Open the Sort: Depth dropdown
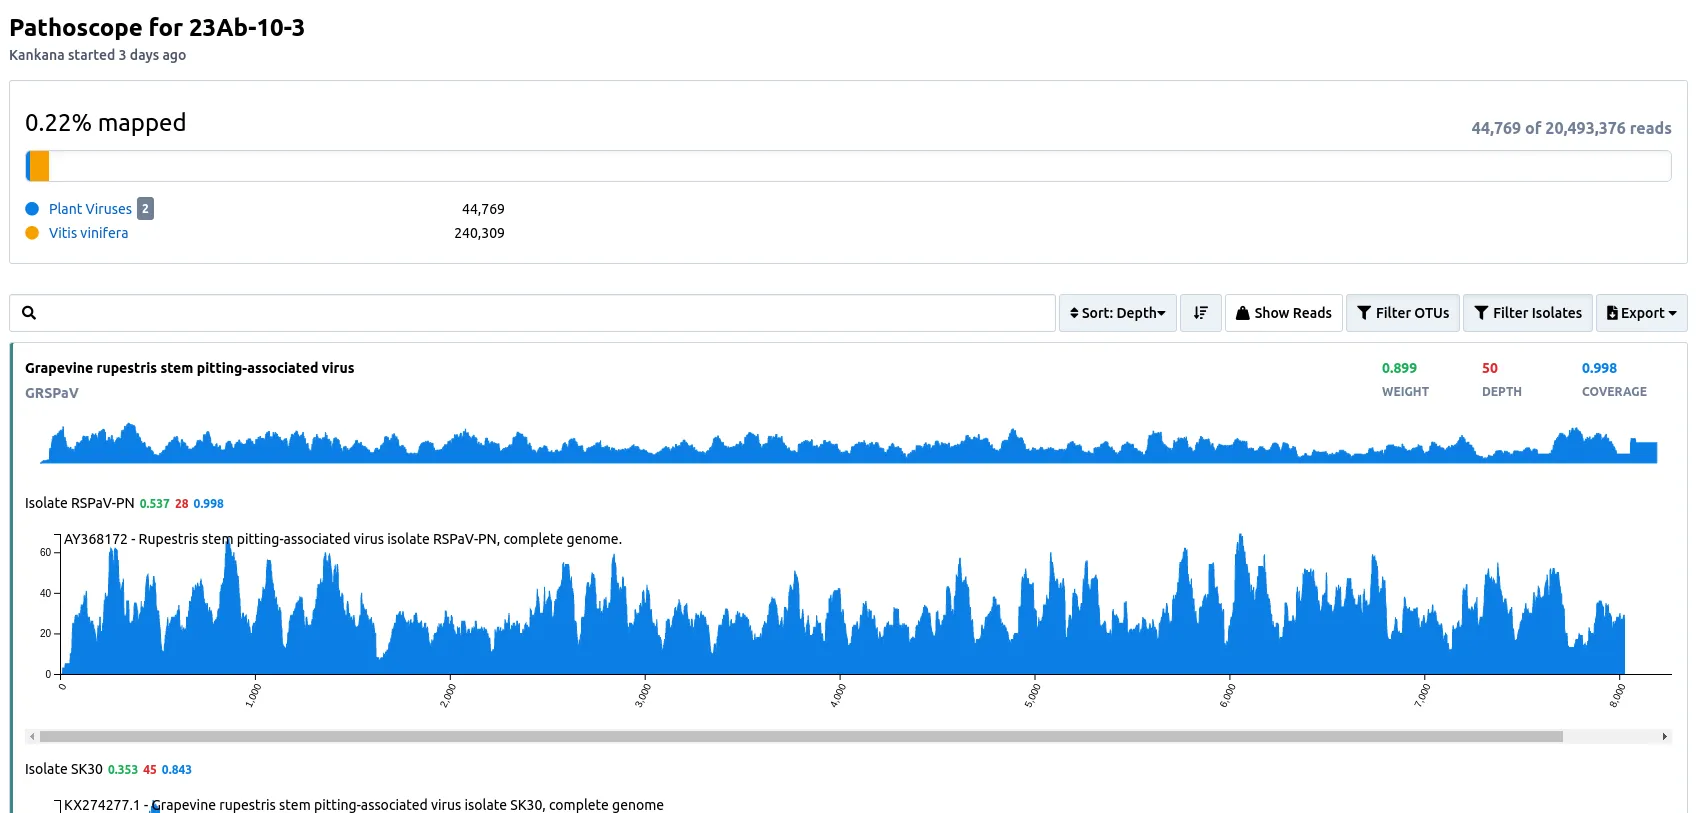Image resolution: width=1697 pixels, height=813 pixels. coord(1117,313)
